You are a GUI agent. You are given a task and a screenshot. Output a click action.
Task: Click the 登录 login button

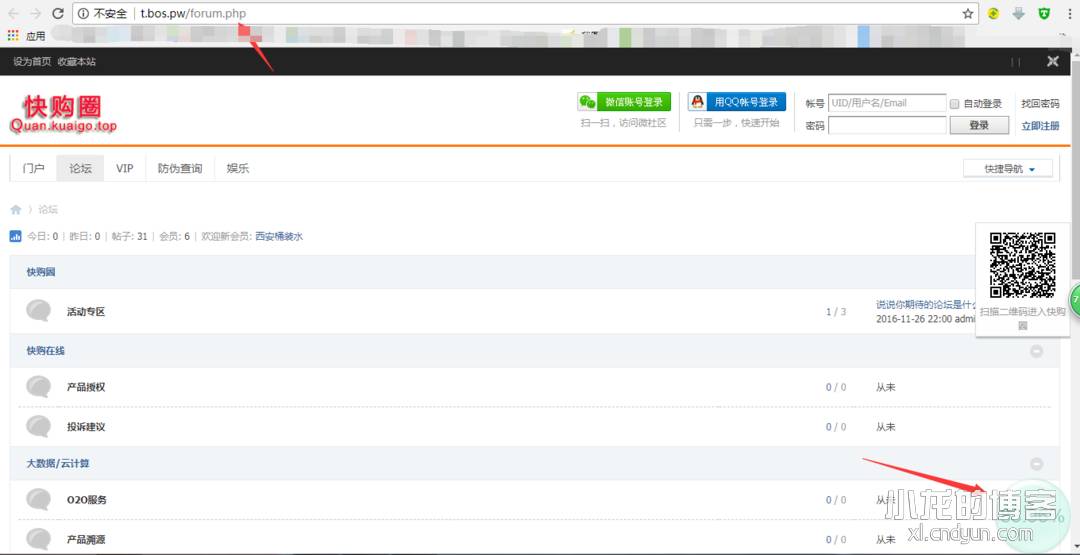coord(978,125)
